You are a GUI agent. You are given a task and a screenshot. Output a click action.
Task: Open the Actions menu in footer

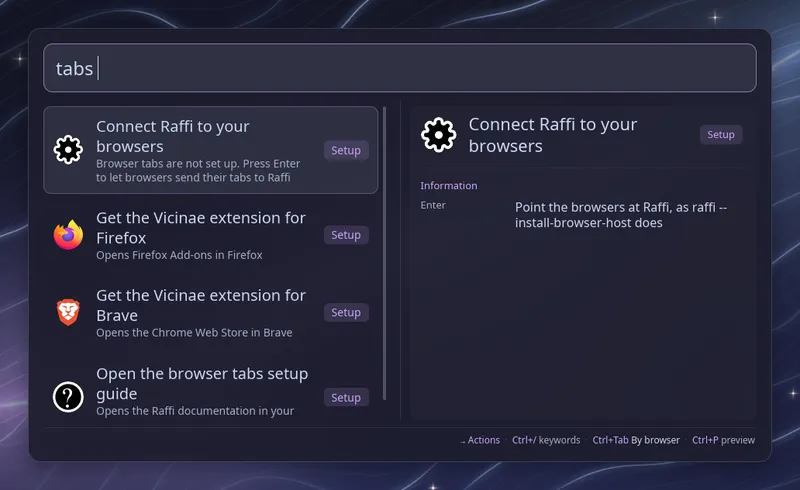click(x=480, y=440)
